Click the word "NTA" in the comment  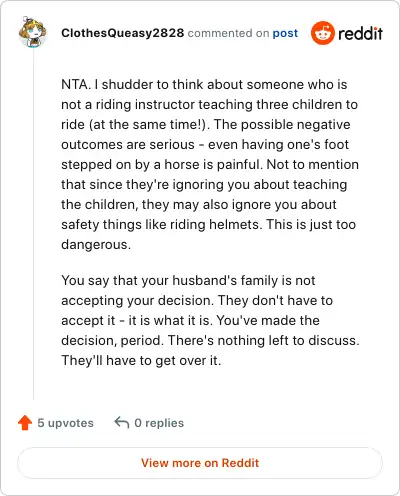[x=75, y=84]
